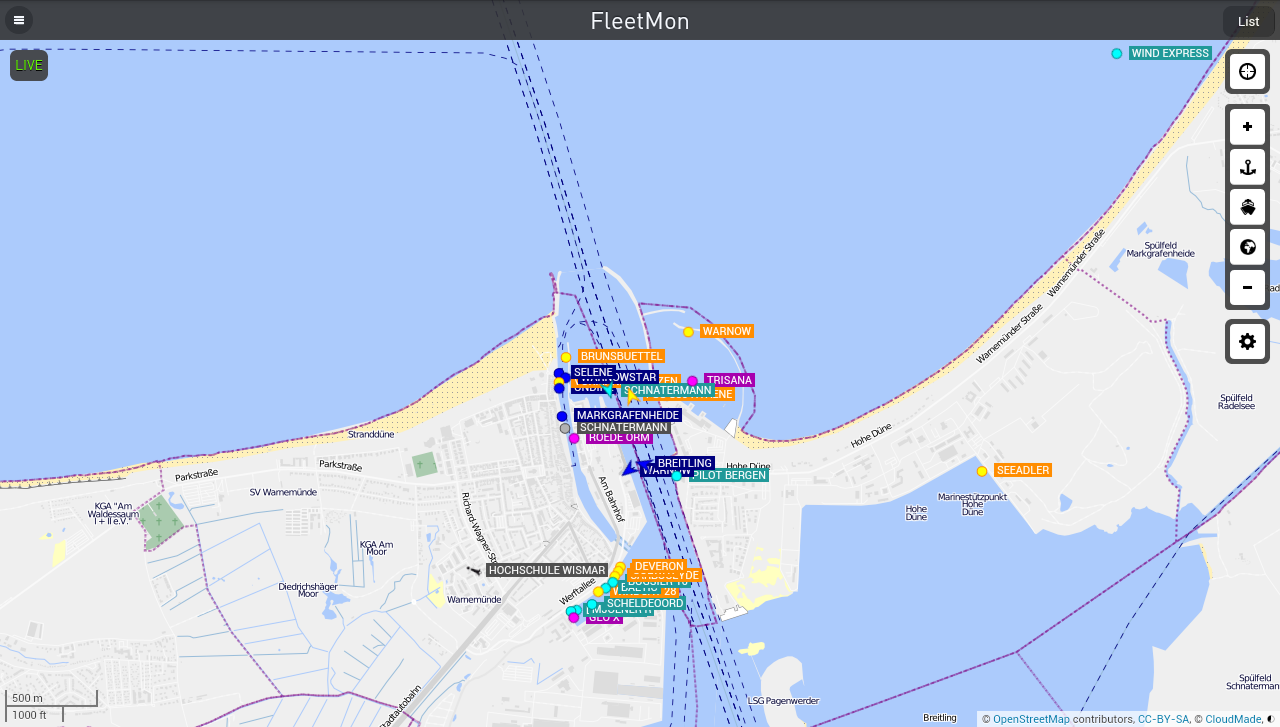Open ports with the anchor icon
The height and width of the screenshot is (727, 1280).
click(1247, 167)
